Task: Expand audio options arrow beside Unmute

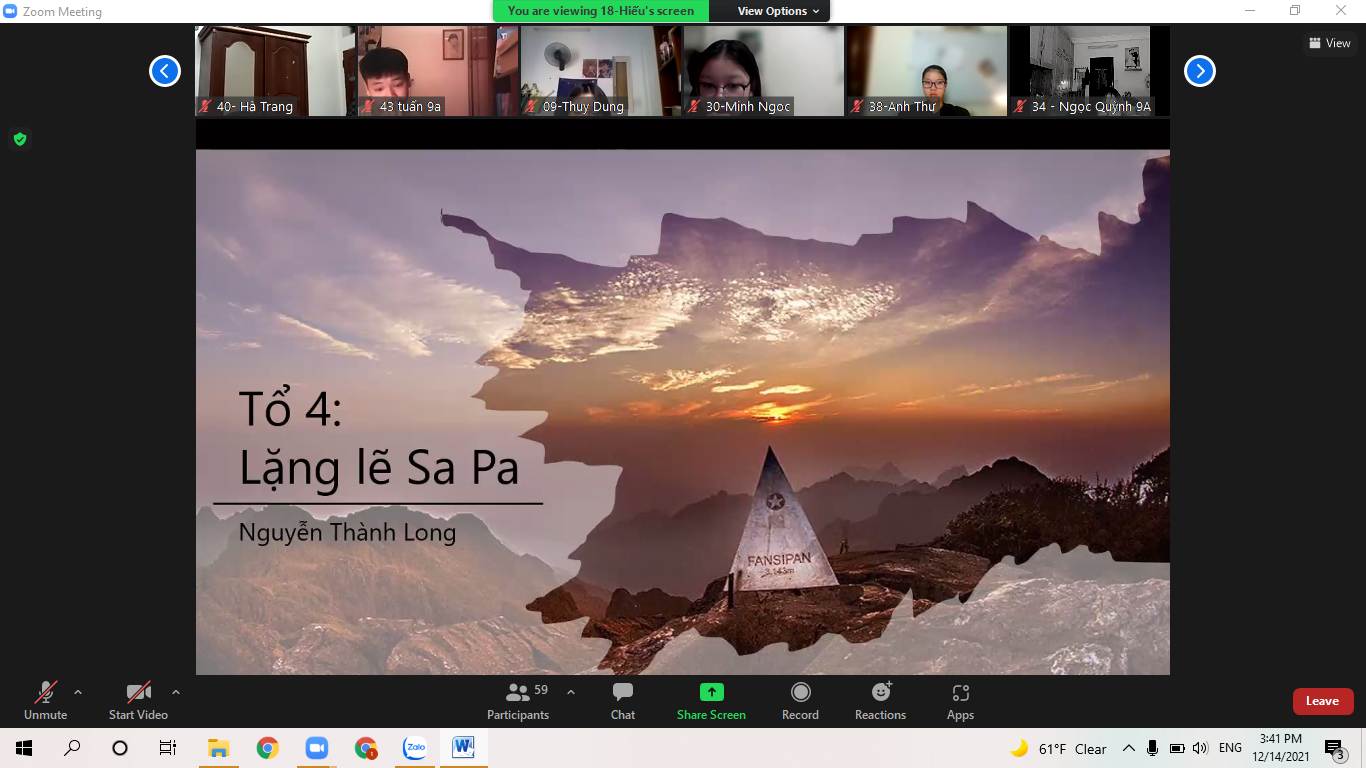Action: coord(78,692)
